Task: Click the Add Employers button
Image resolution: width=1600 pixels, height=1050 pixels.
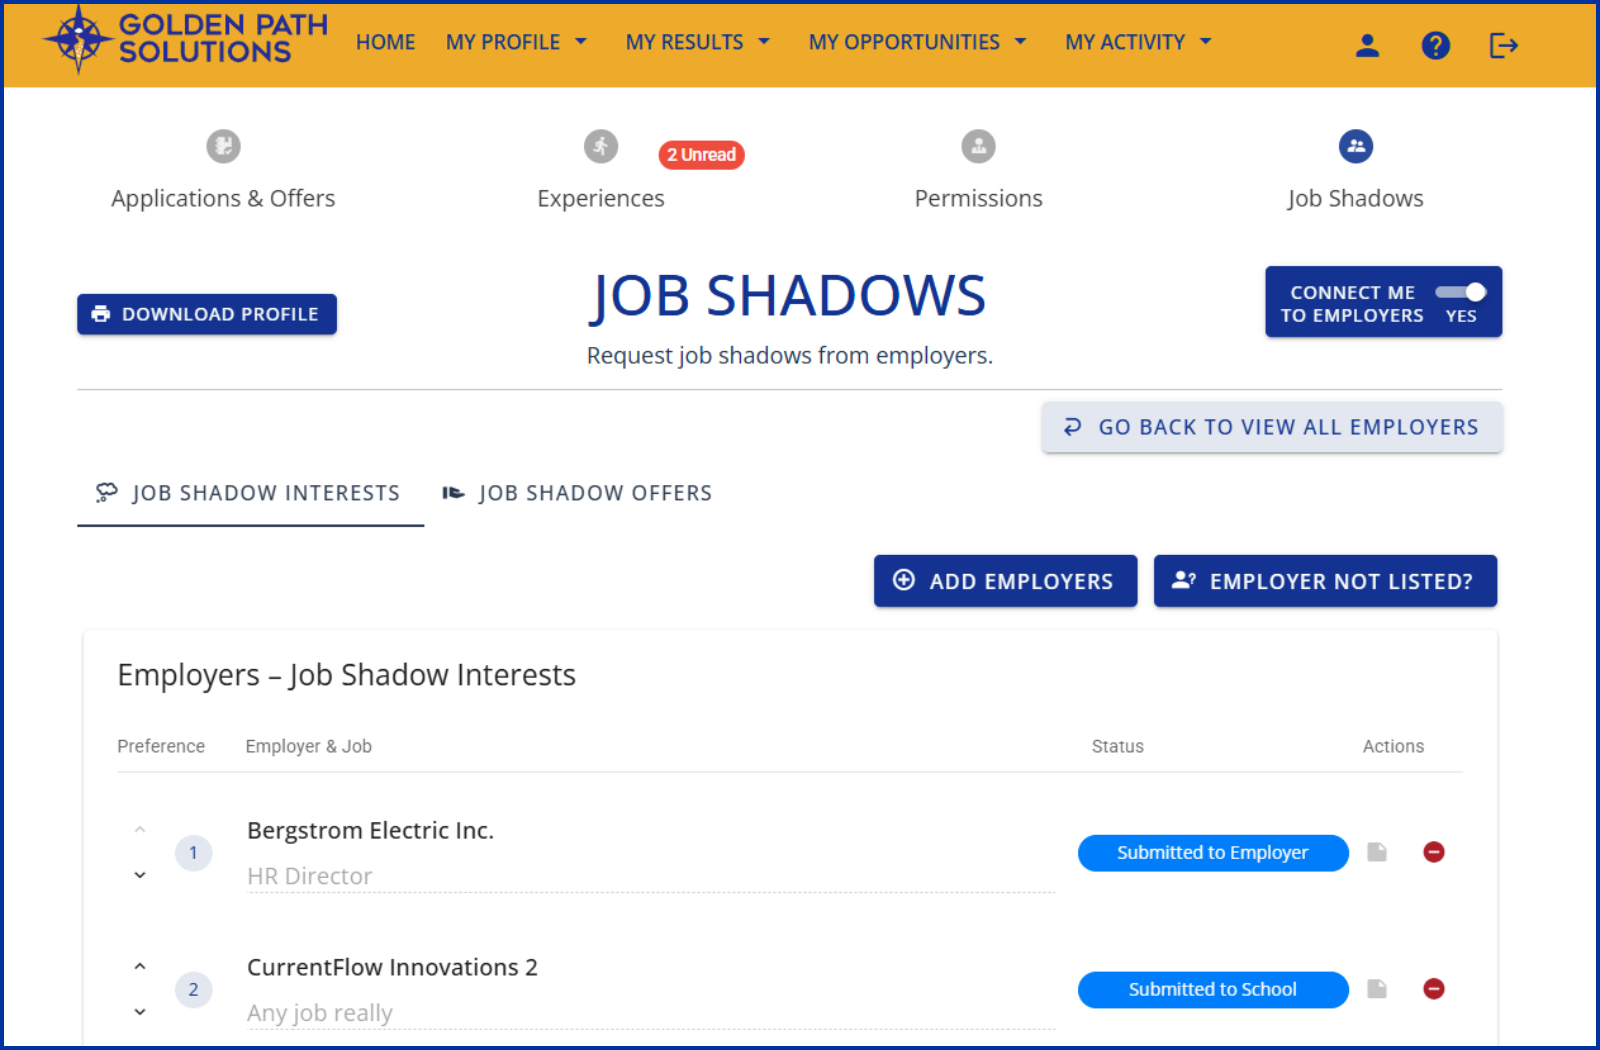Action: click(1005, 581)
